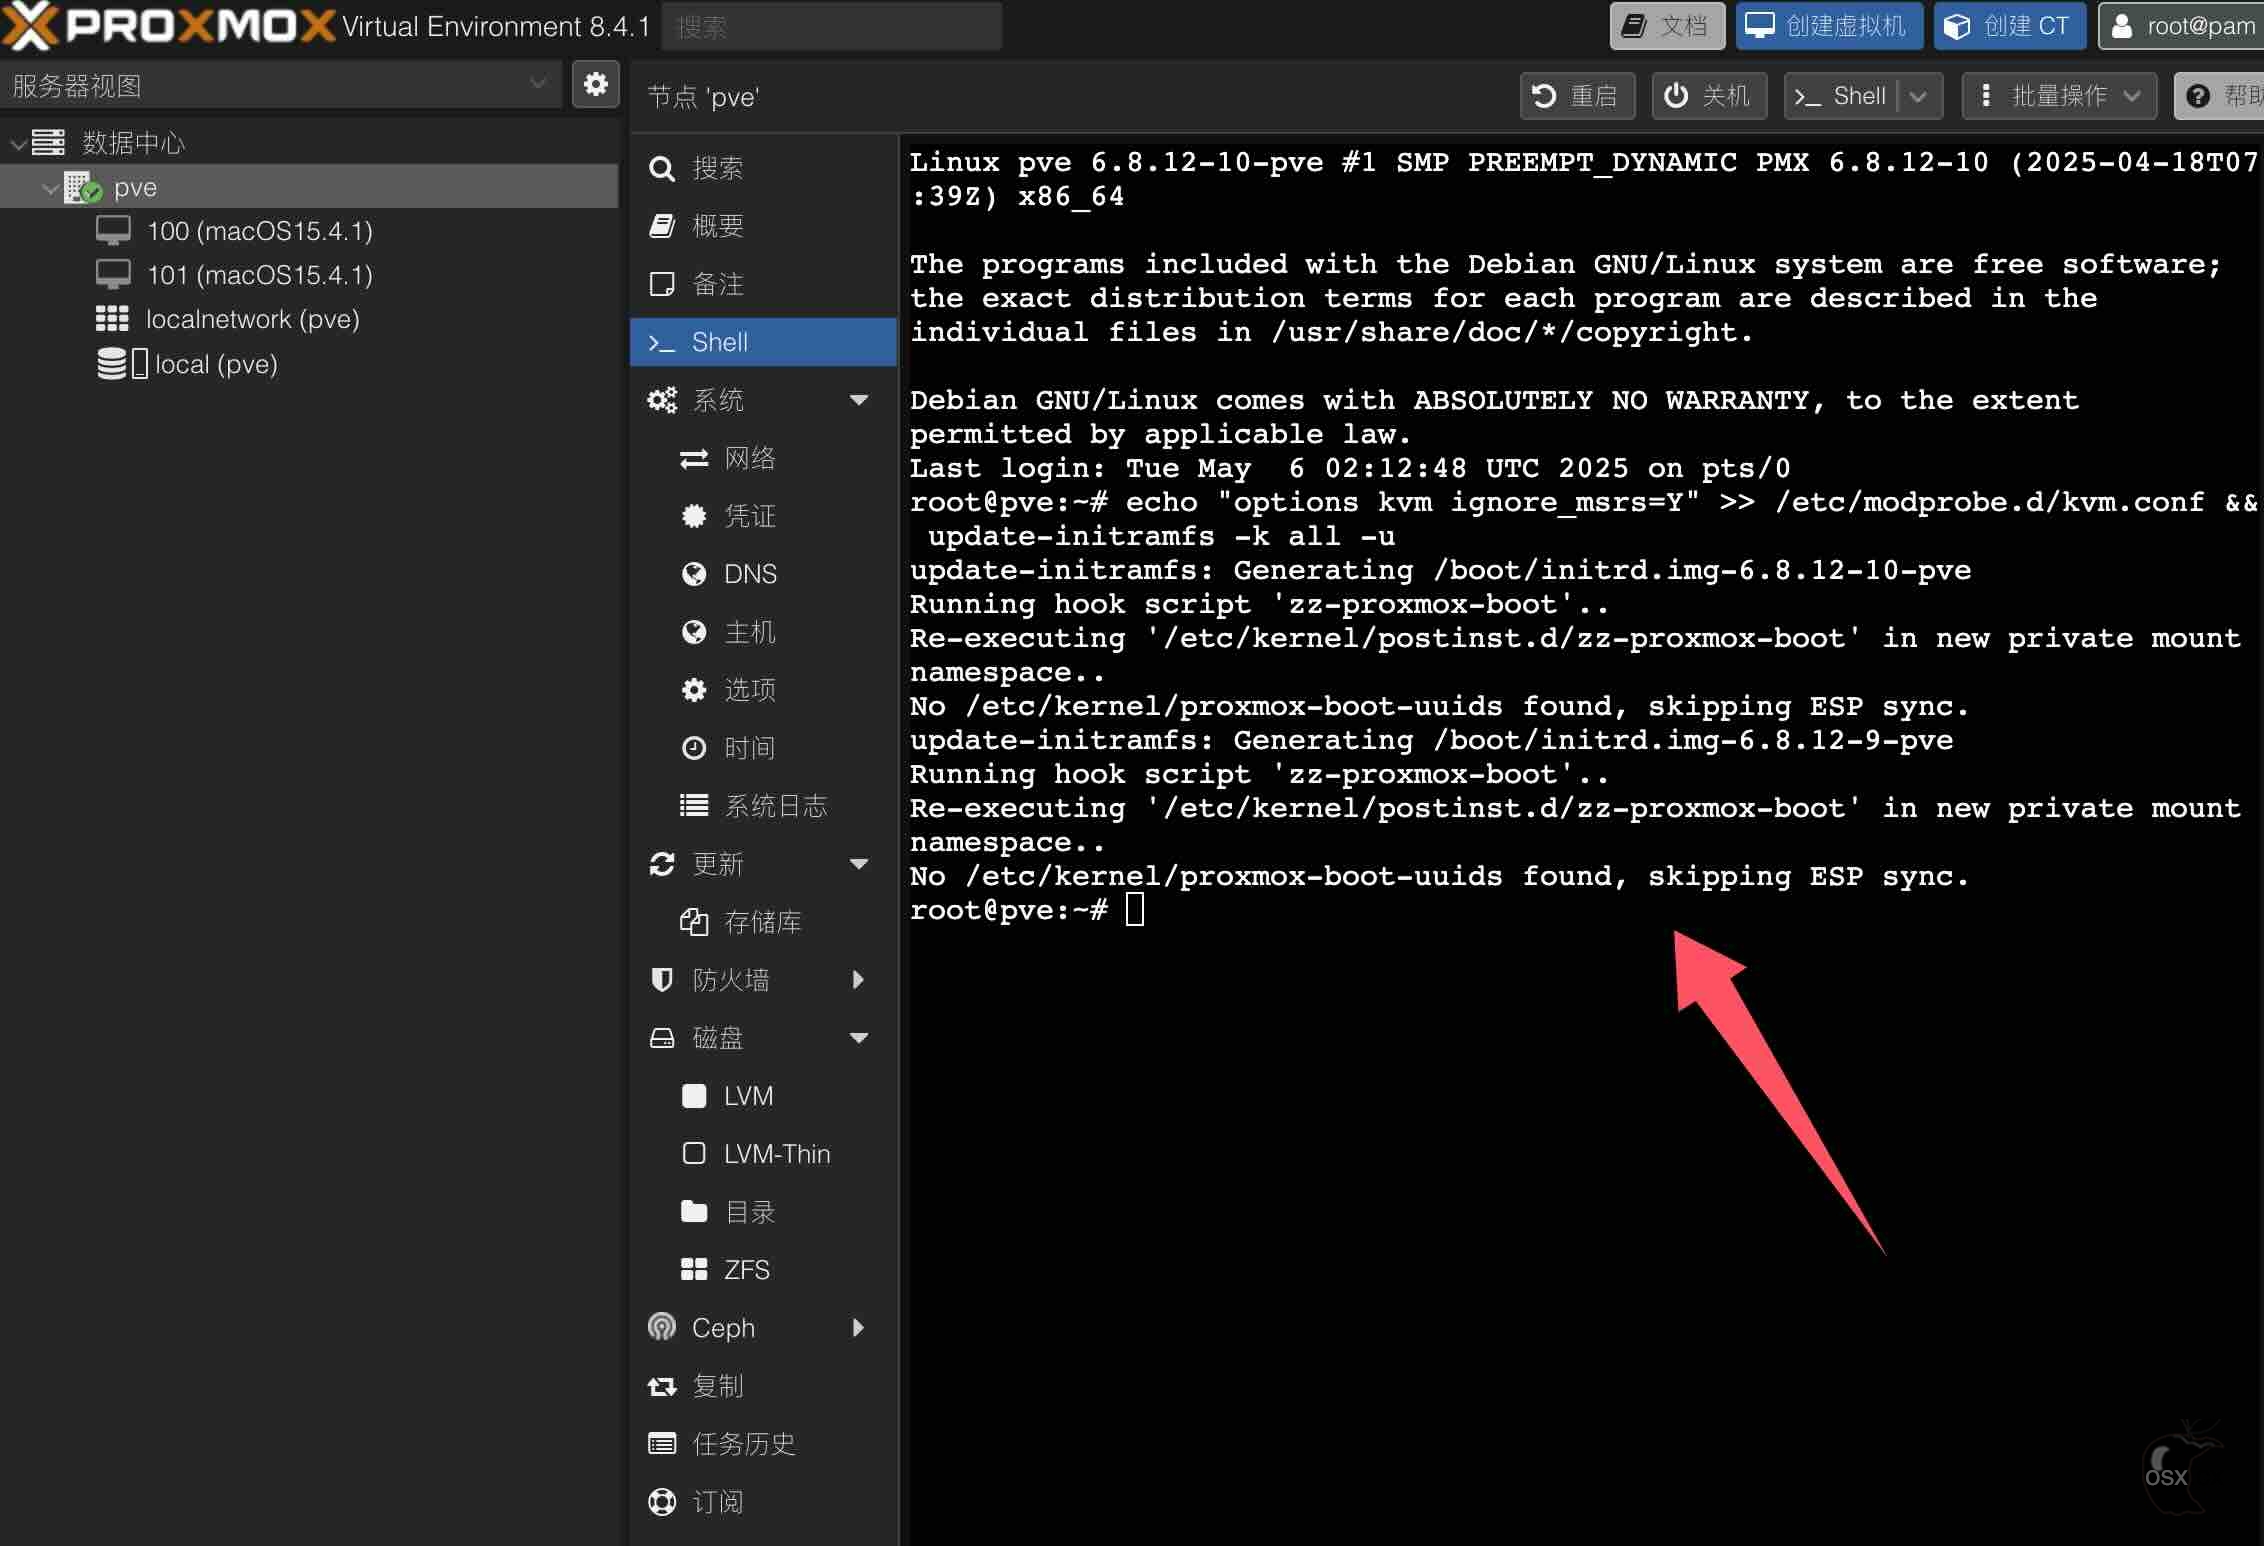Open the 批量操作 bulk actions dropdown

click(2059, 96)
